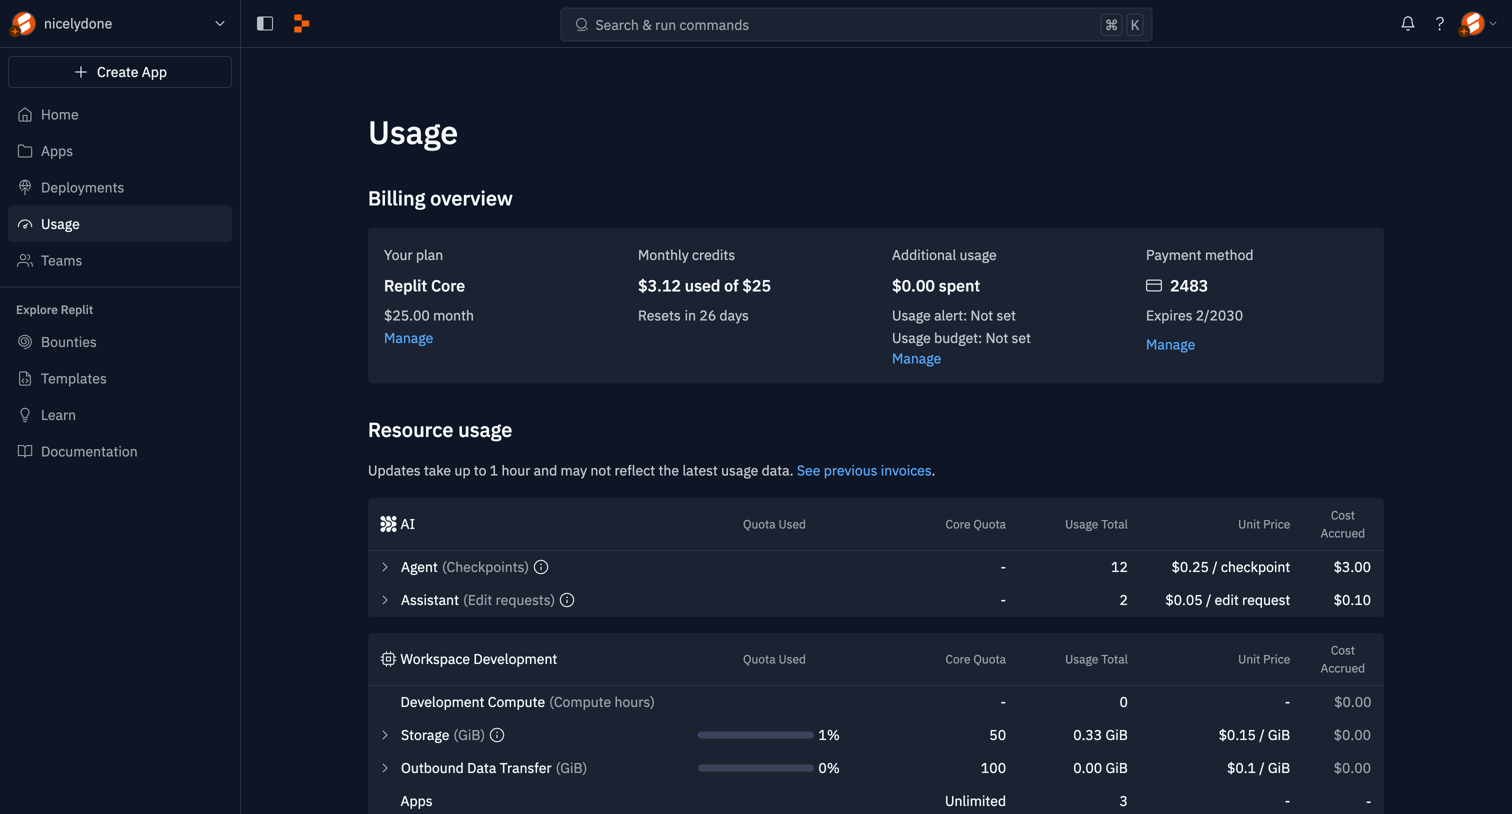
Task: Toggle the sidebar panel icon
Action: [265, 23]
